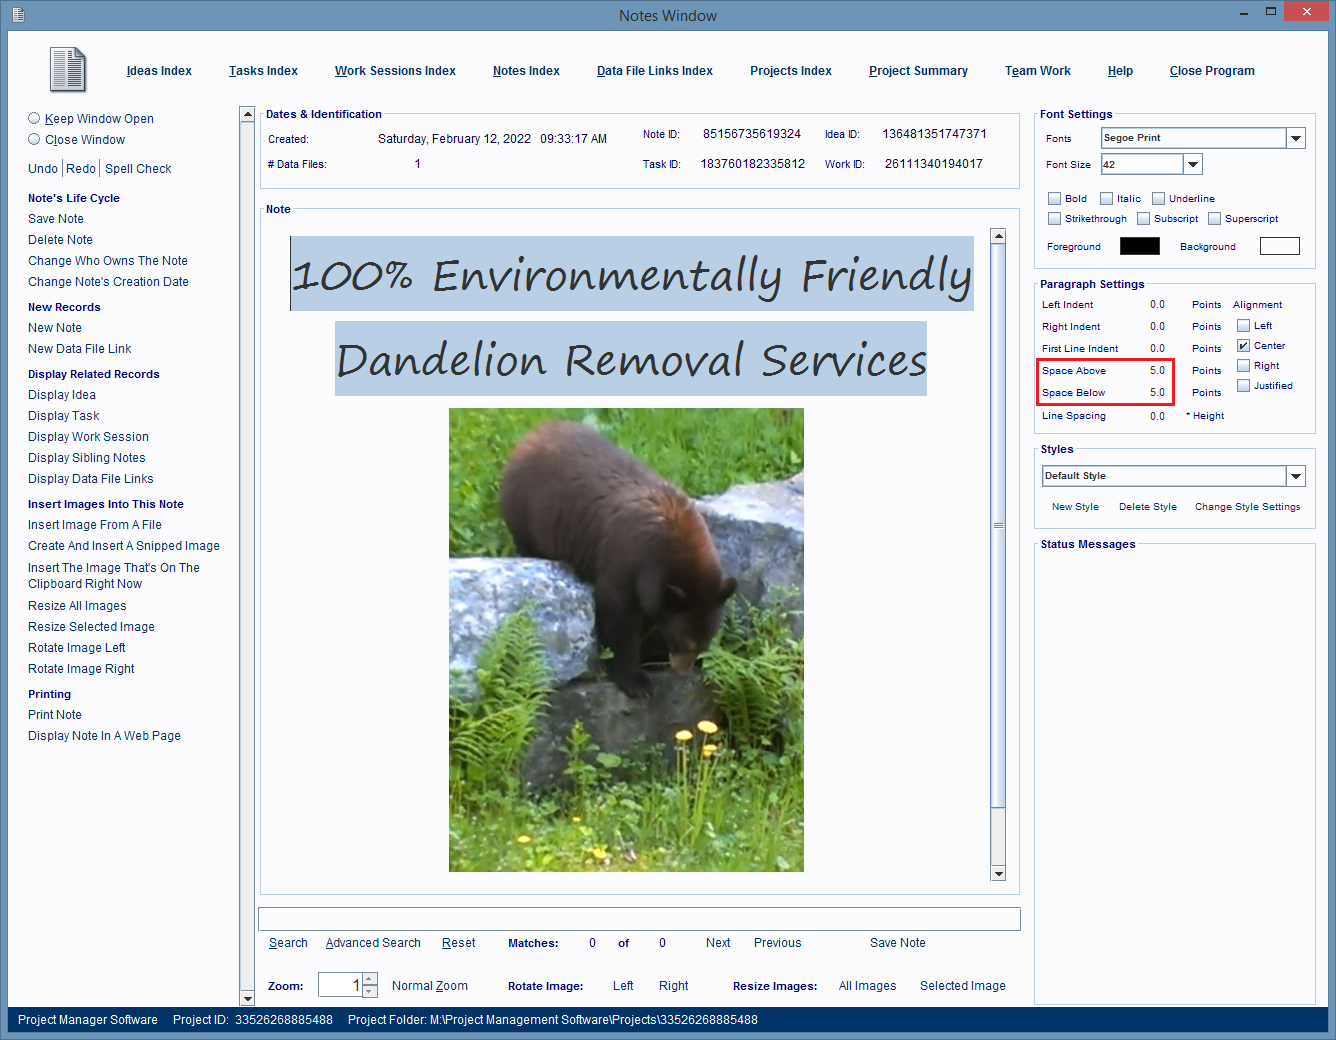Screen dimensions: 1336x1040
Task: Click Insert Image From A File
Action: (x=95, y=525)
